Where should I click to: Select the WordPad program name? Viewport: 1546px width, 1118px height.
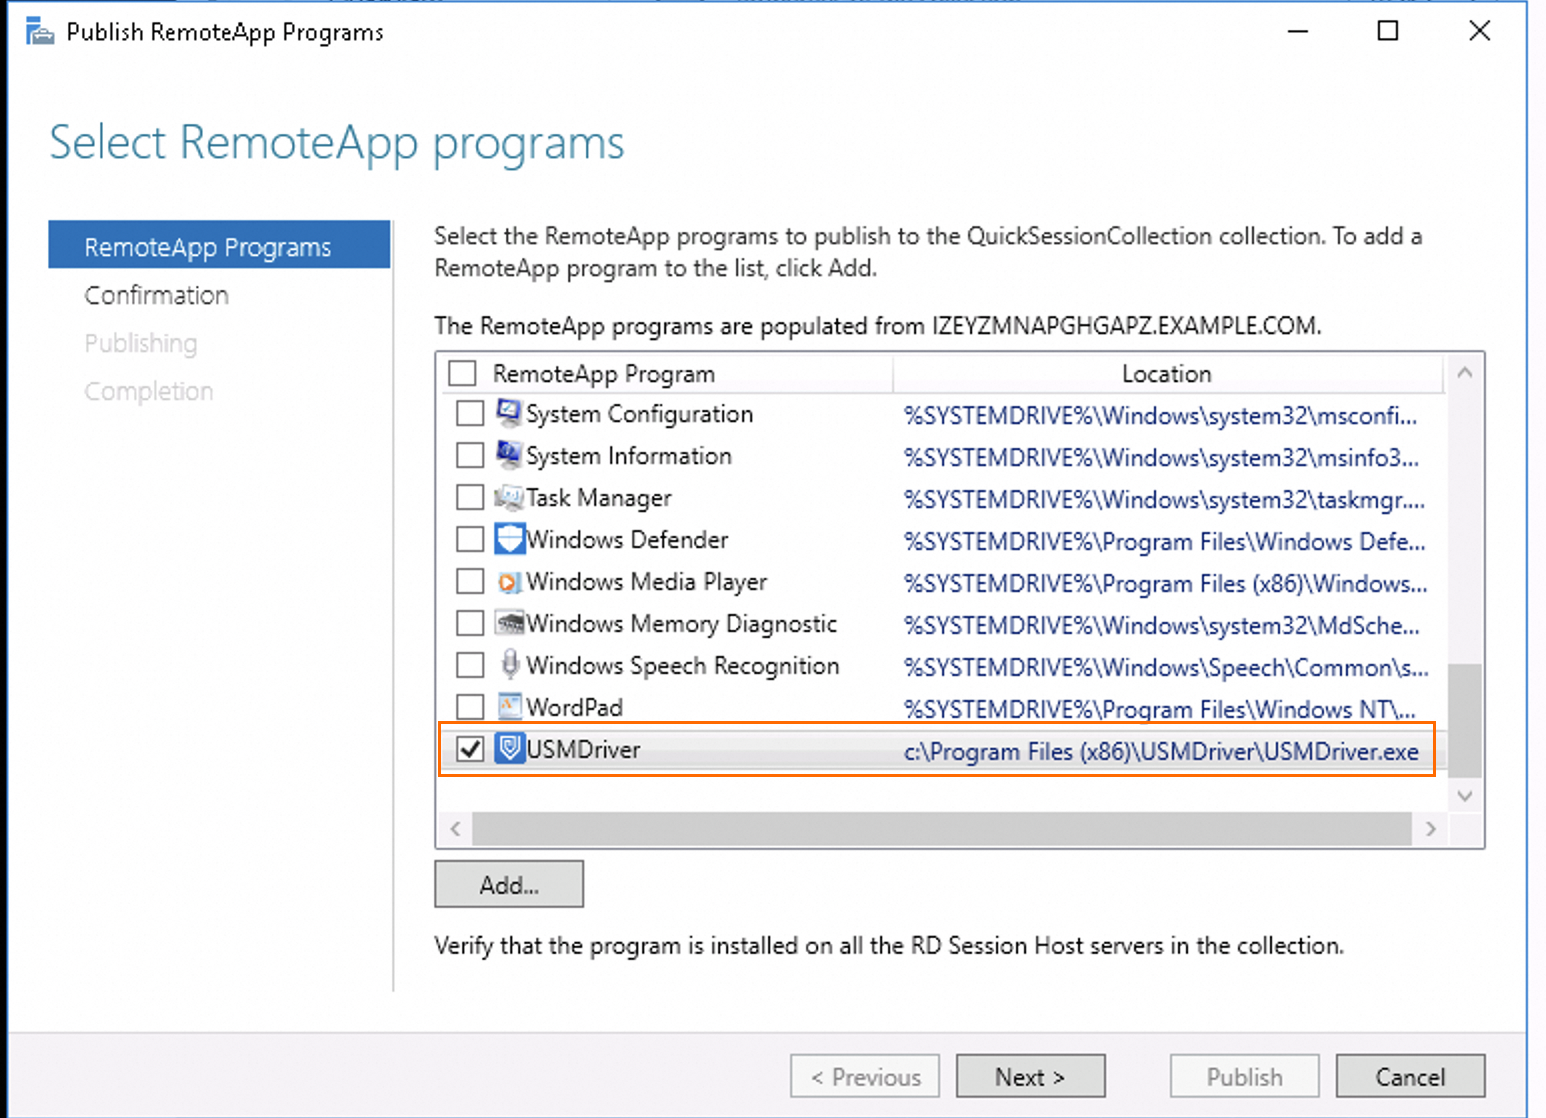click(x=575, y=707)
